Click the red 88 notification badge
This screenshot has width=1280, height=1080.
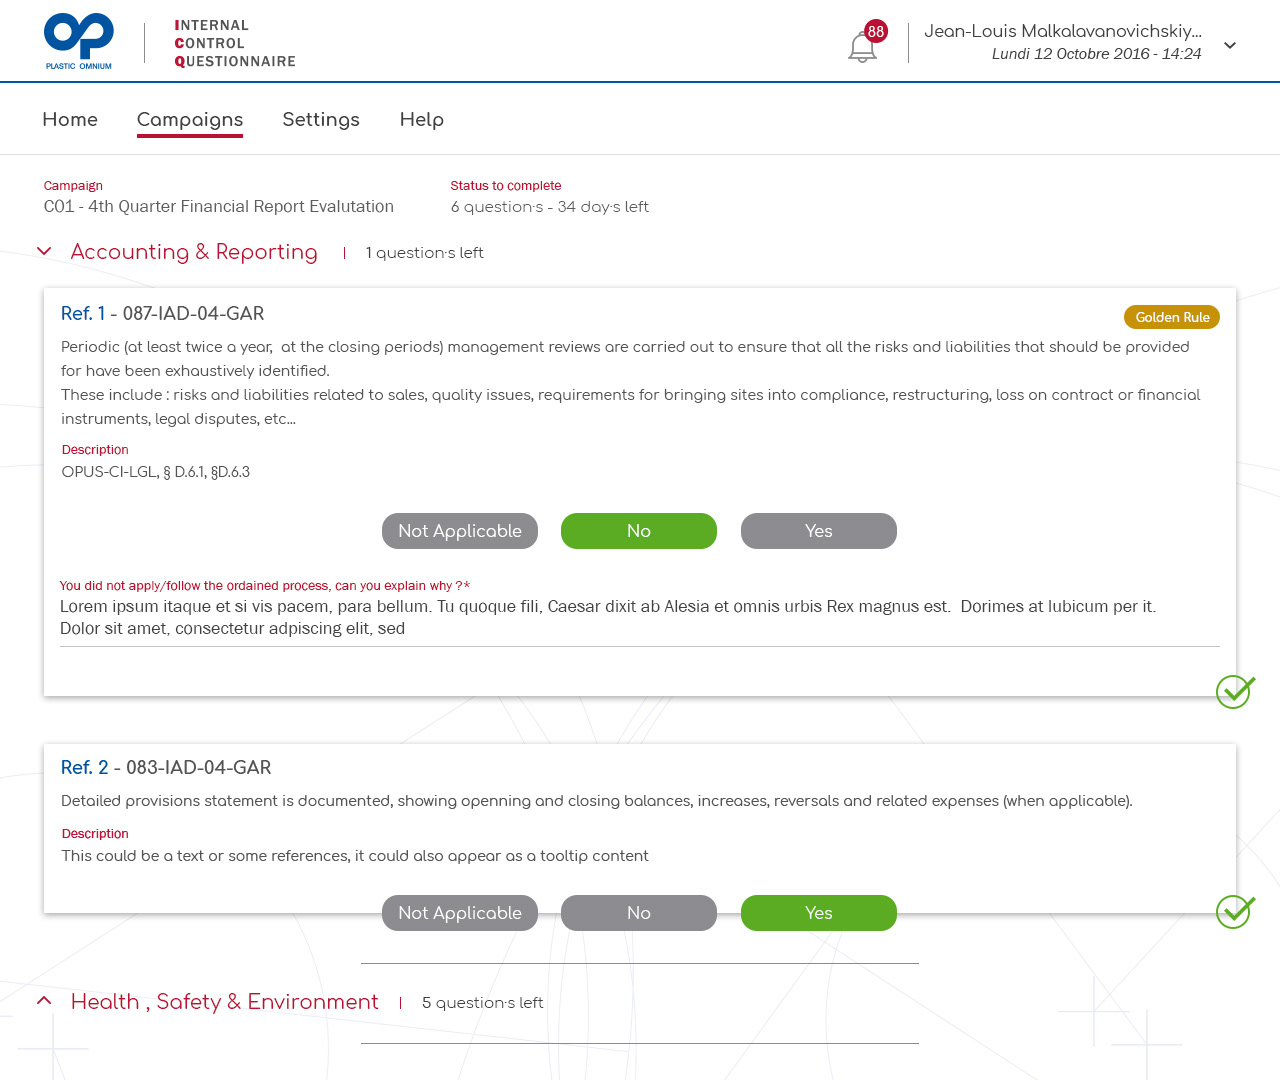click(x=876, y=31)
